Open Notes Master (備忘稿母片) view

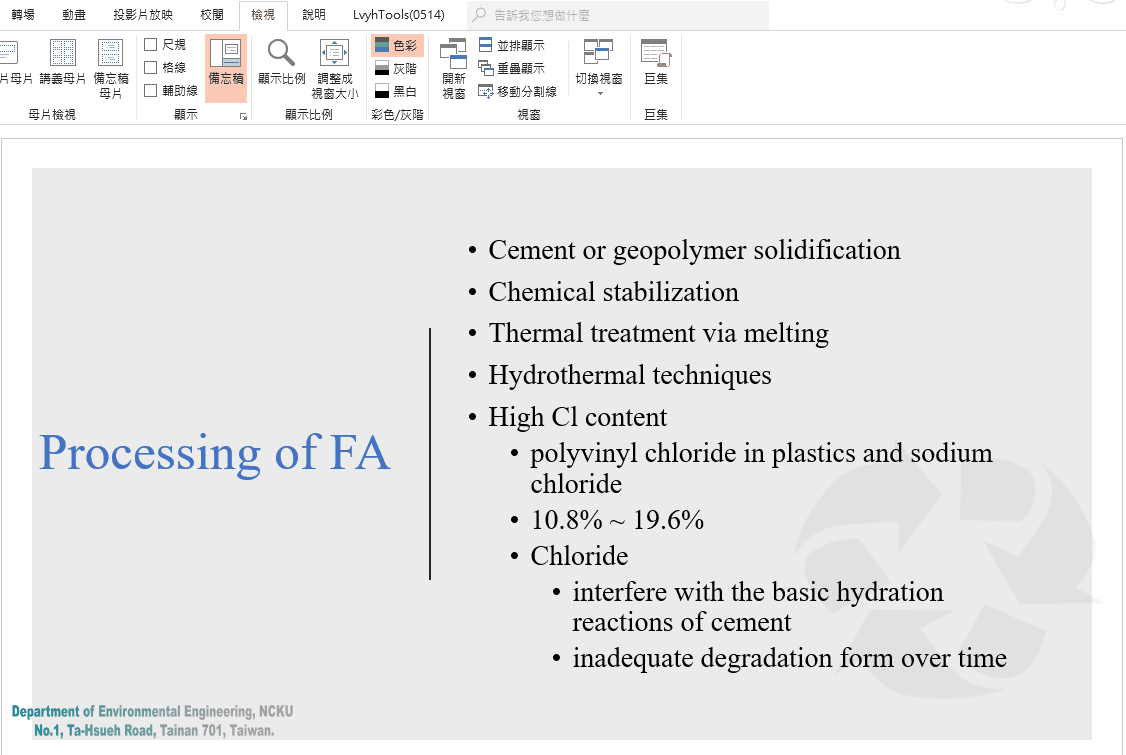click(x=111, y=69)
